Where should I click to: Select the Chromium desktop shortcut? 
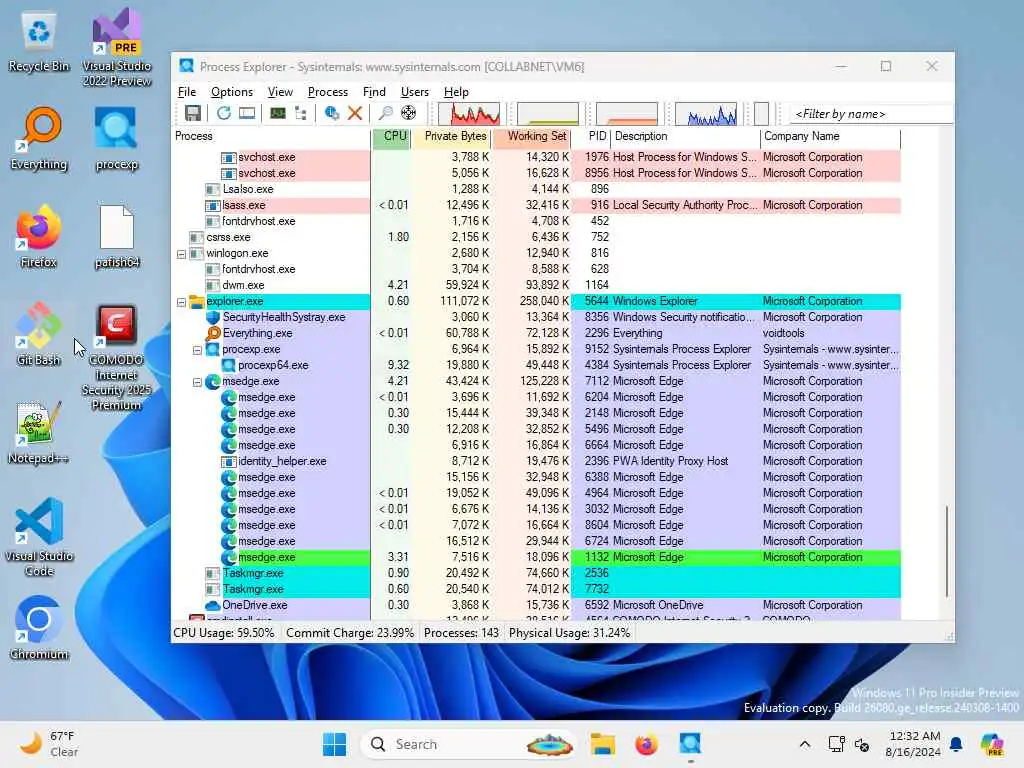39,628
